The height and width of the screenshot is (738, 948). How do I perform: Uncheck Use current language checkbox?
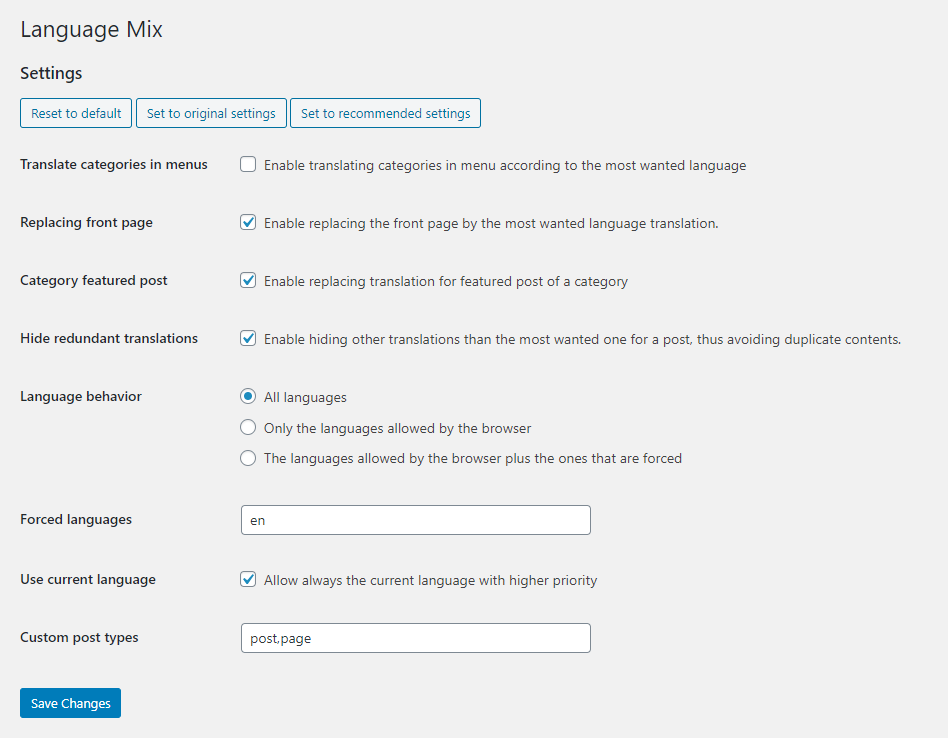coord(248,579)
